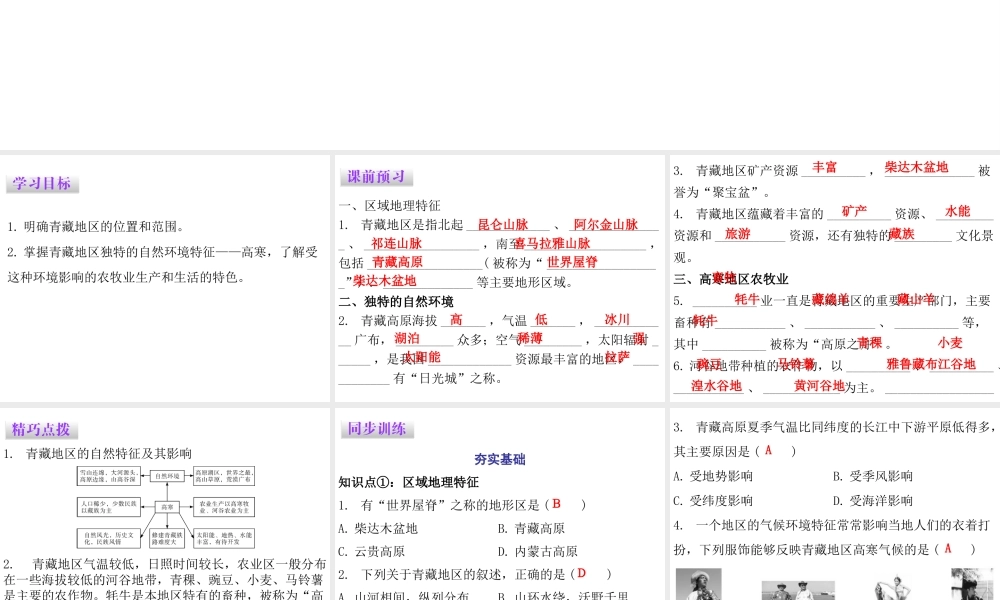Click the red answer 昆仑山脉

(x=503, y=224)
